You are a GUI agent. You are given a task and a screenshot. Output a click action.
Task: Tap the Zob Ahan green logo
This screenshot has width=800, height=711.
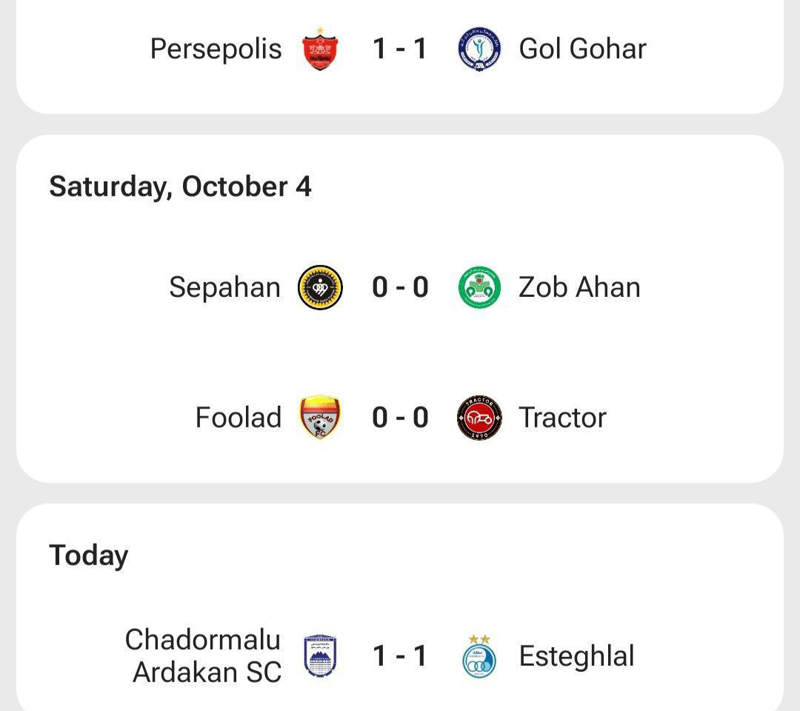pyautogui.click(x=479, y=288)
